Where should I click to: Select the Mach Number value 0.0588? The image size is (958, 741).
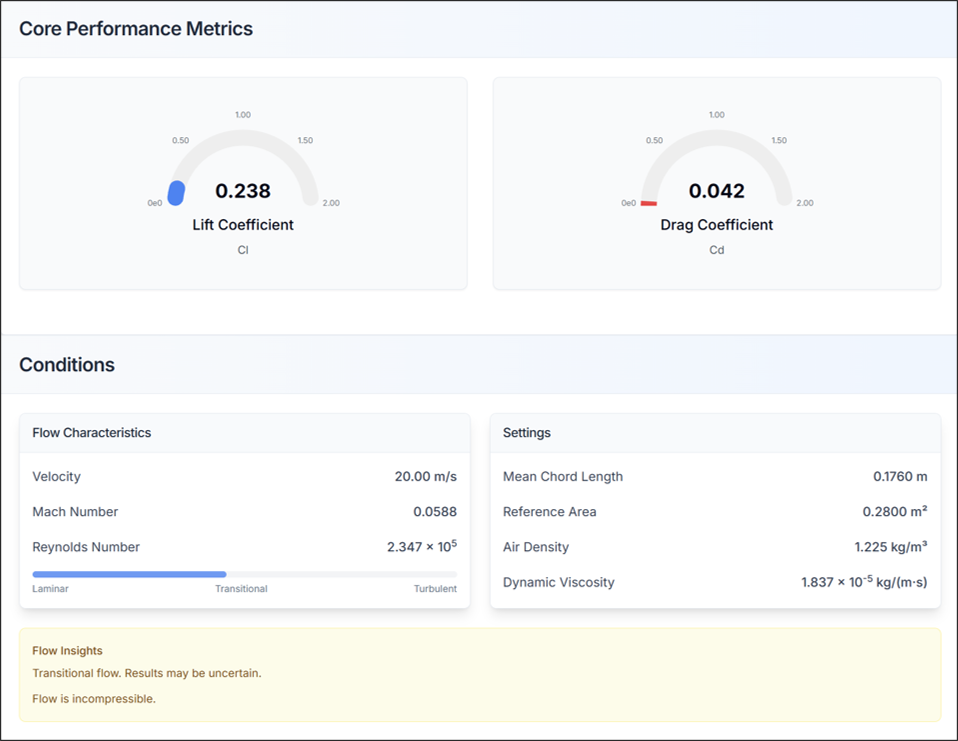point(434,512)
